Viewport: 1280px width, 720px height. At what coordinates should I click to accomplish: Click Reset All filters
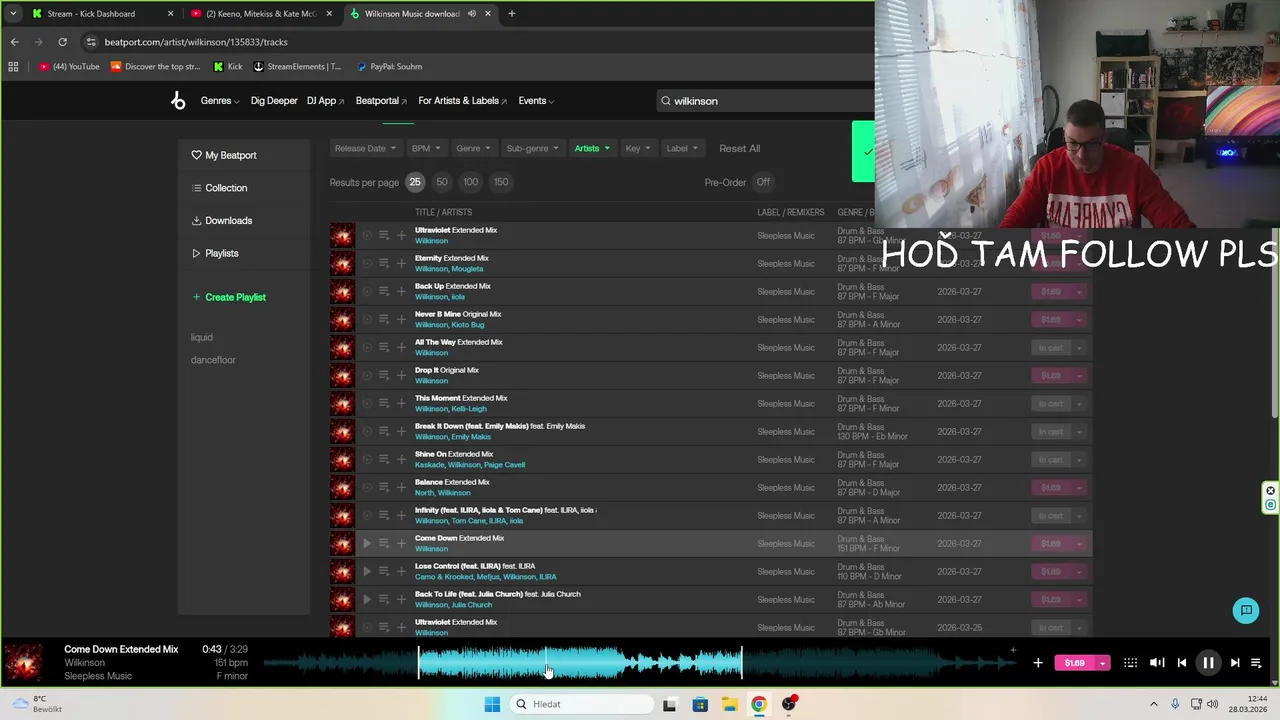(739, 148)
